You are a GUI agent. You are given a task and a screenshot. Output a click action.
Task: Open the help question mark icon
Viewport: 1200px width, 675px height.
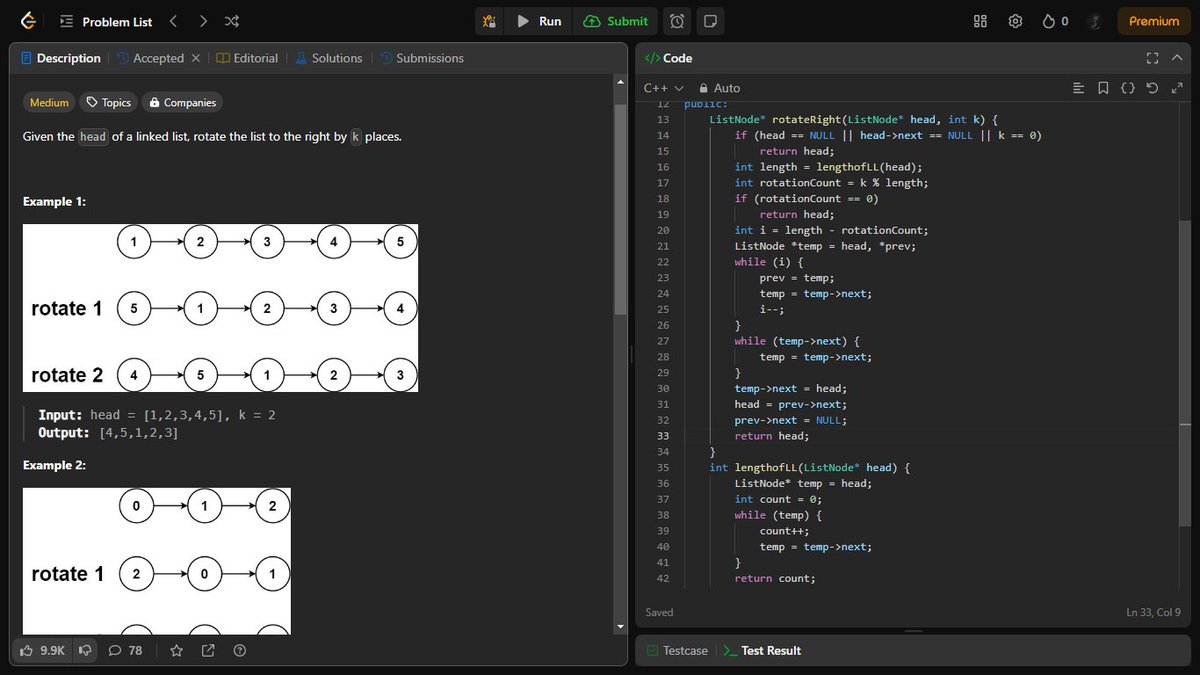239,651
